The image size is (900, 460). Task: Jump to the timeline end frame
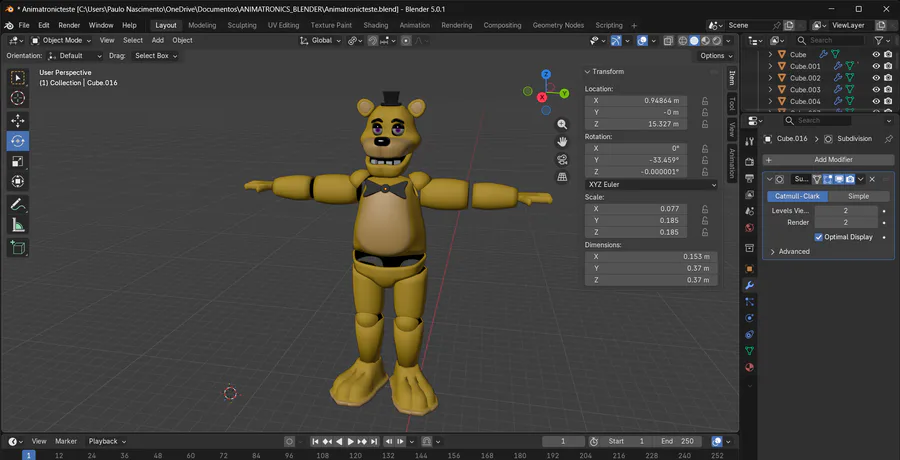[x=374, y=442]
